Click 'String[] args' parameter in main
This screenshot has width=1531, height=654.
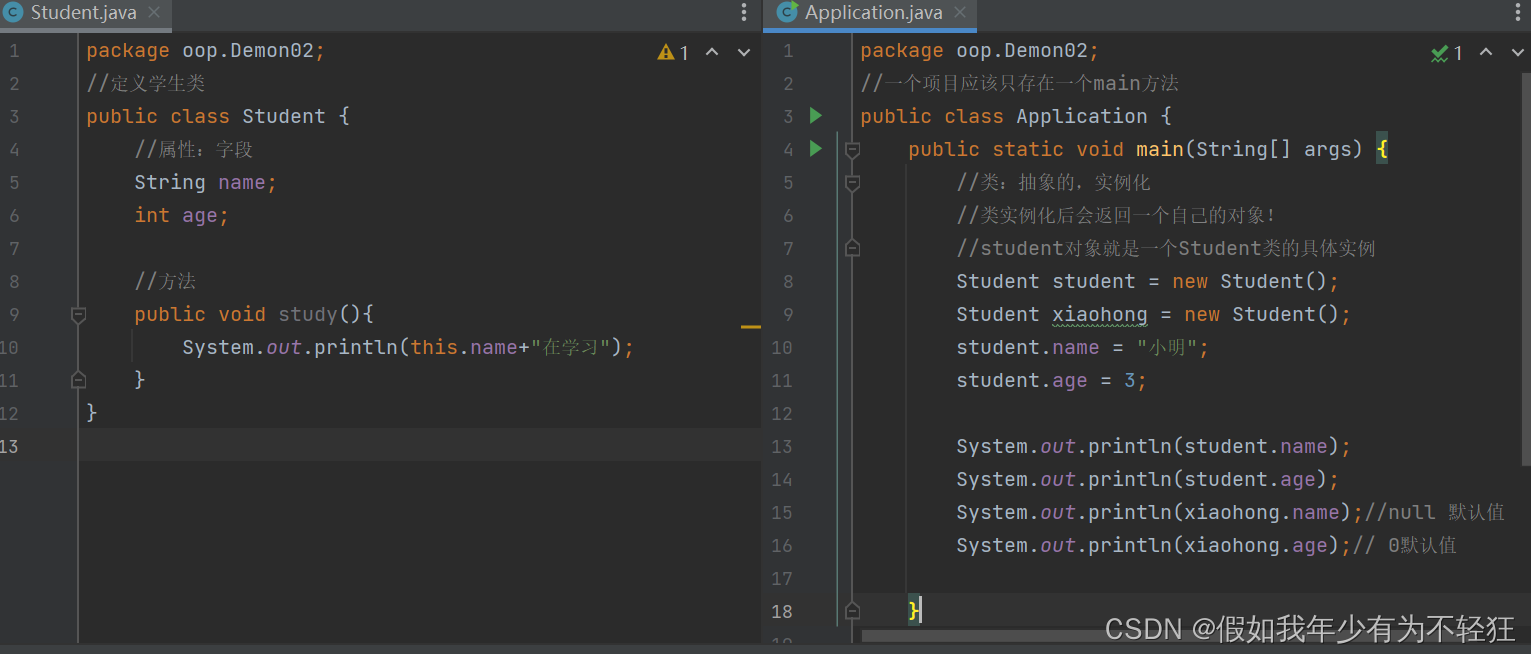click(x=1274, y=149)
